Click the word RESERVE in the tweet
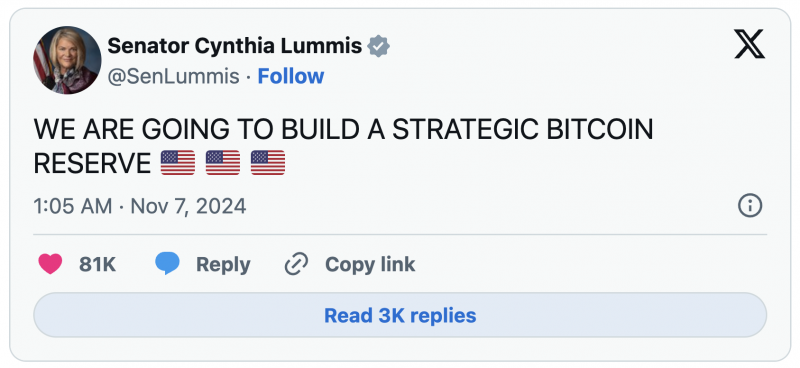The image size is (800, 368). 92,163
